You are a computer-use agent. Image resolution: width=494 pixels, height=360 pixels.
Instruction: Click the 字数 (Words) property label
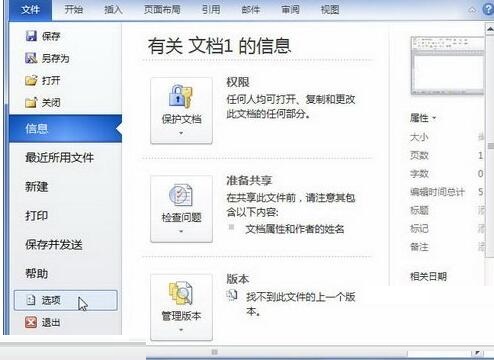coord(419,174)
